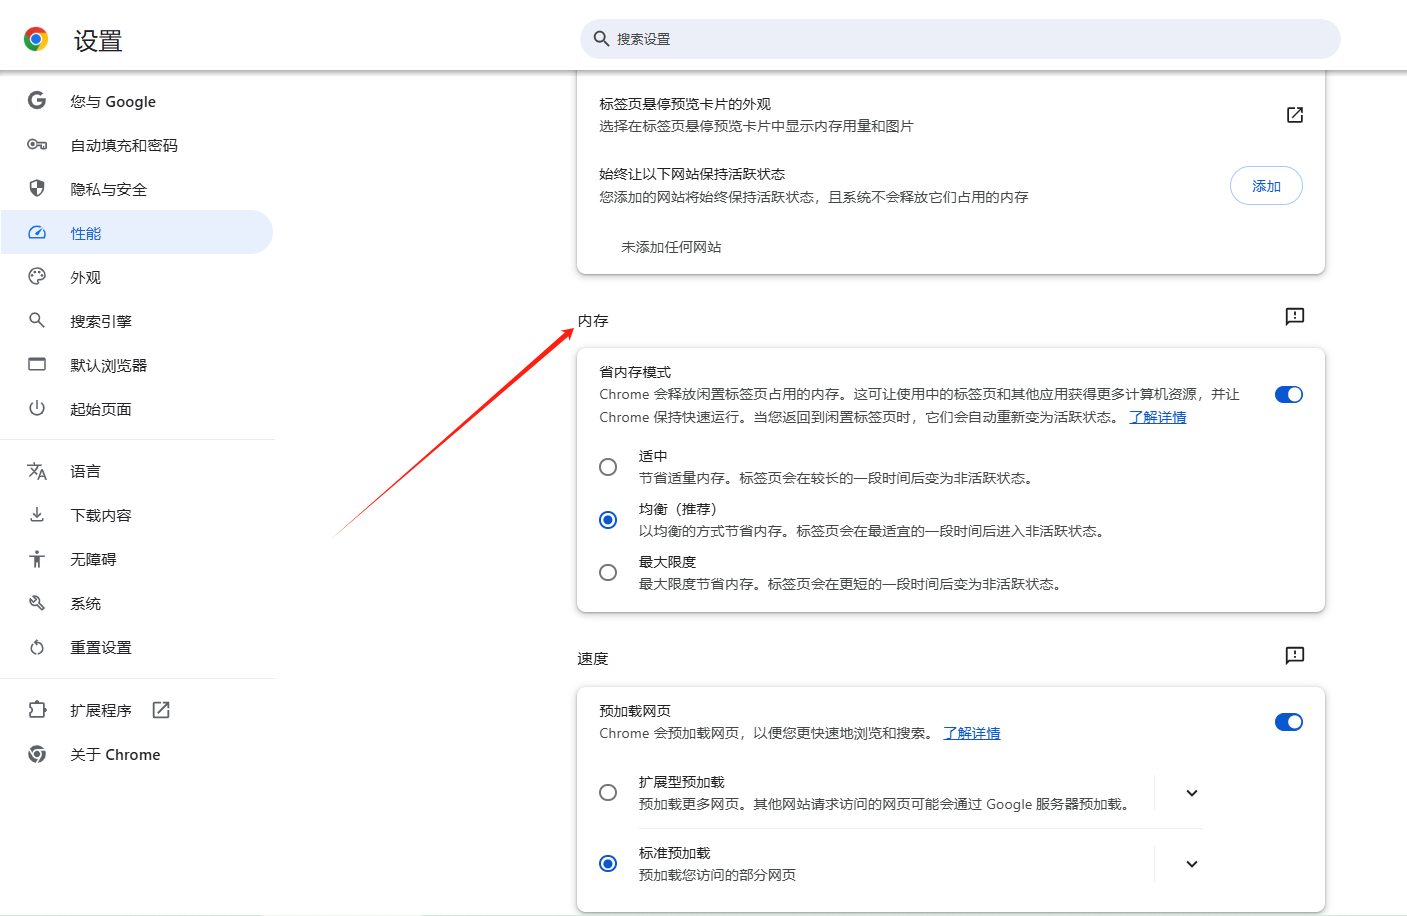
Task: Click the Chrome icon beside 关于 Chrome
Action: pos(37,754)
